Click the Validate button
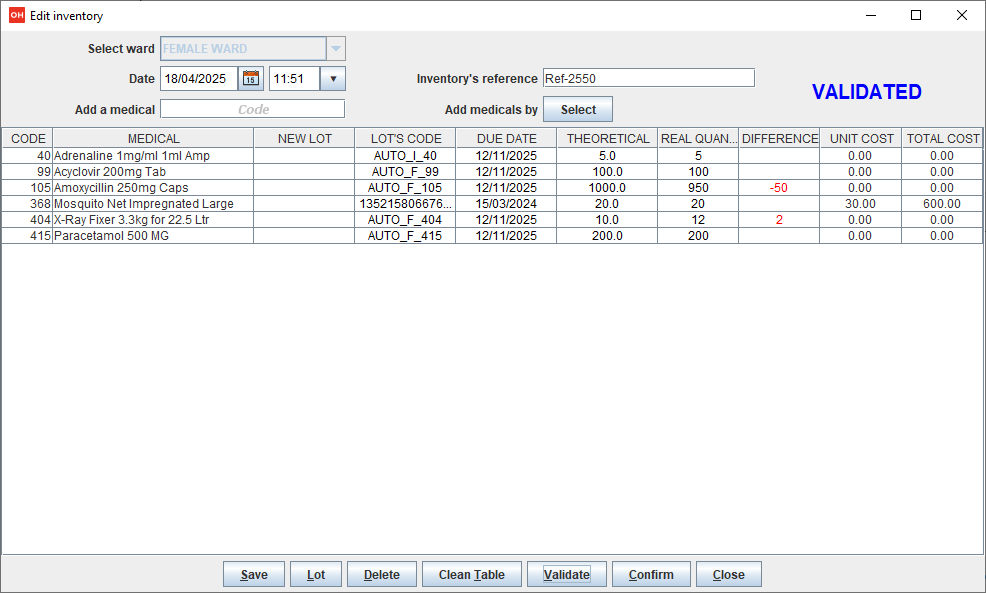 point(566,574)
